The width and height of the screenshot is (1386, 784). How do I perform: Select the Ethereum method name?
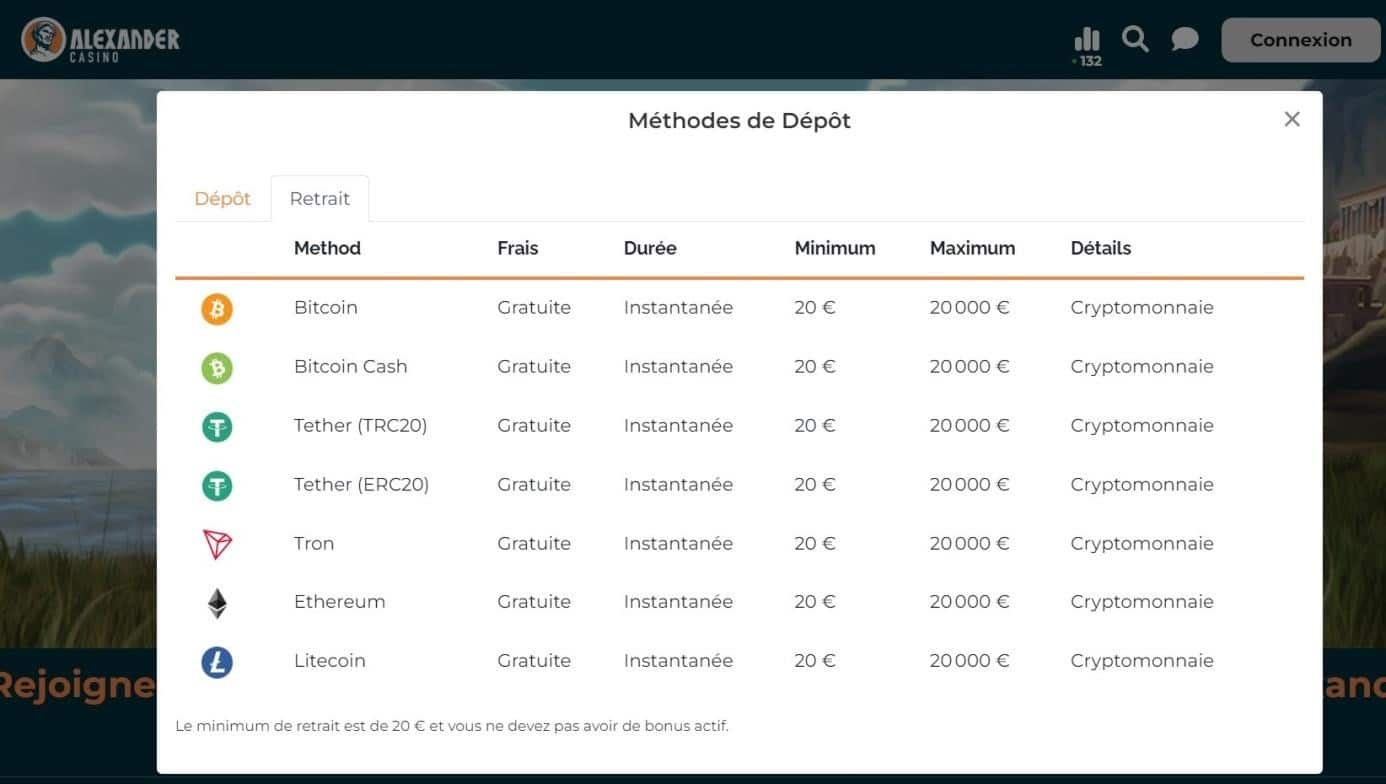(x=340, y=601)
